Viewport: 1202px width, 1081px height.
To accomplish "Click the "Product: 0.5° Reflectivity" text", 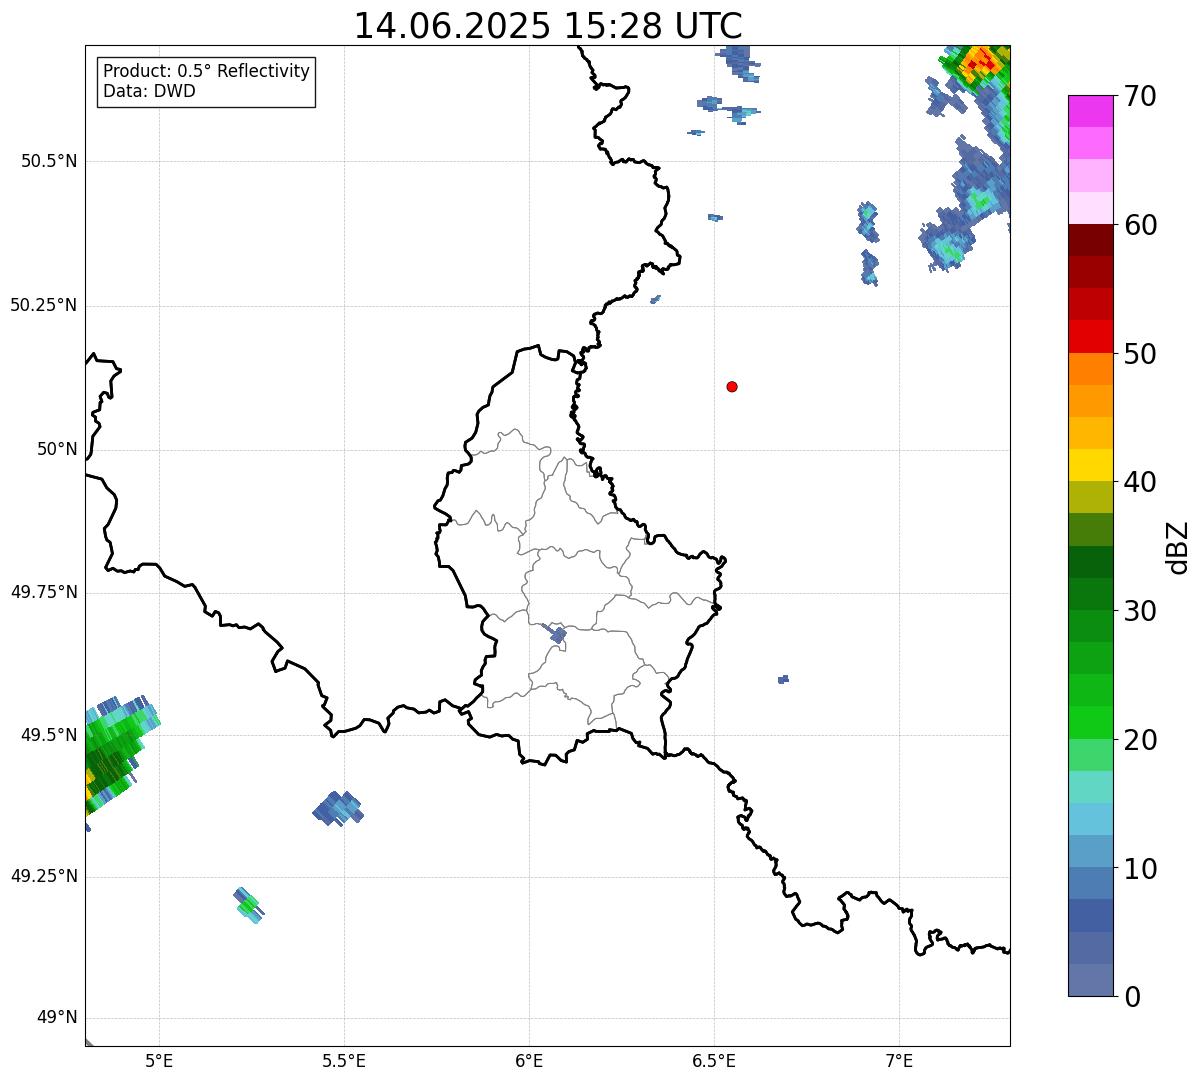I will click(x=206, y=72).
